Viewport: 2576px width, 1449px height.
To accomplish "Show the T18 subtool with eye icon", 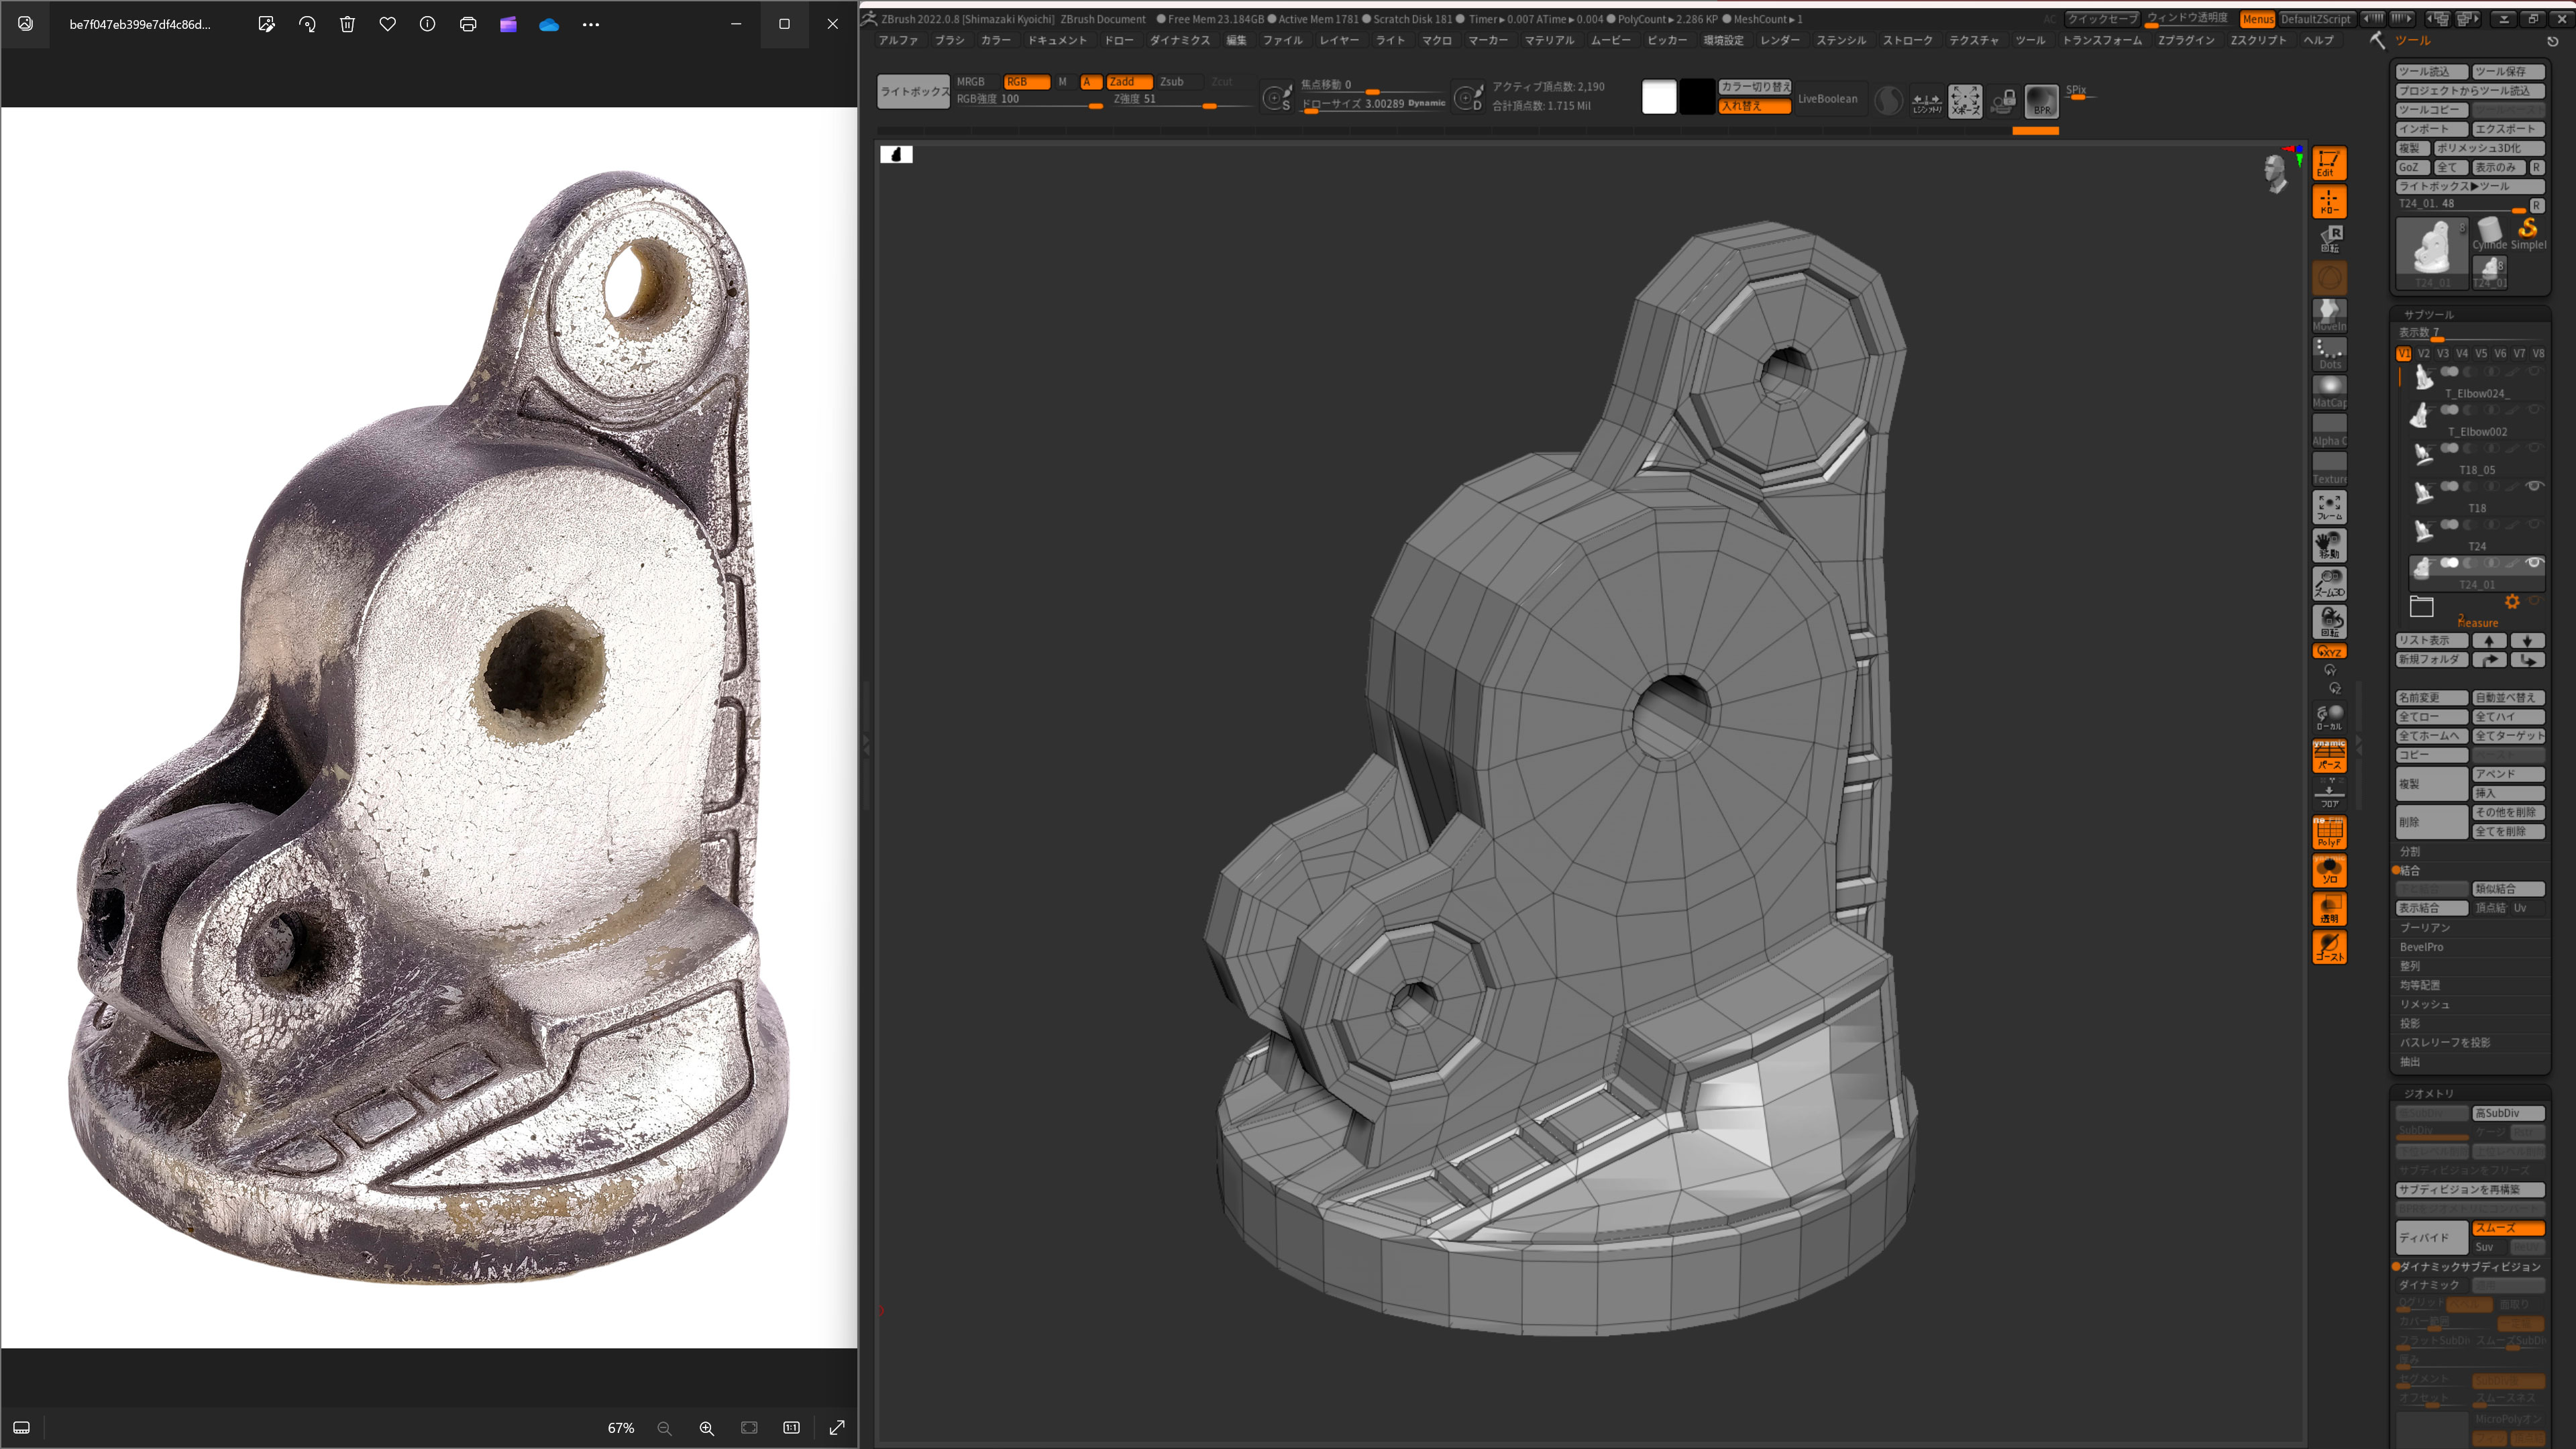I will tap(2534, 486).
